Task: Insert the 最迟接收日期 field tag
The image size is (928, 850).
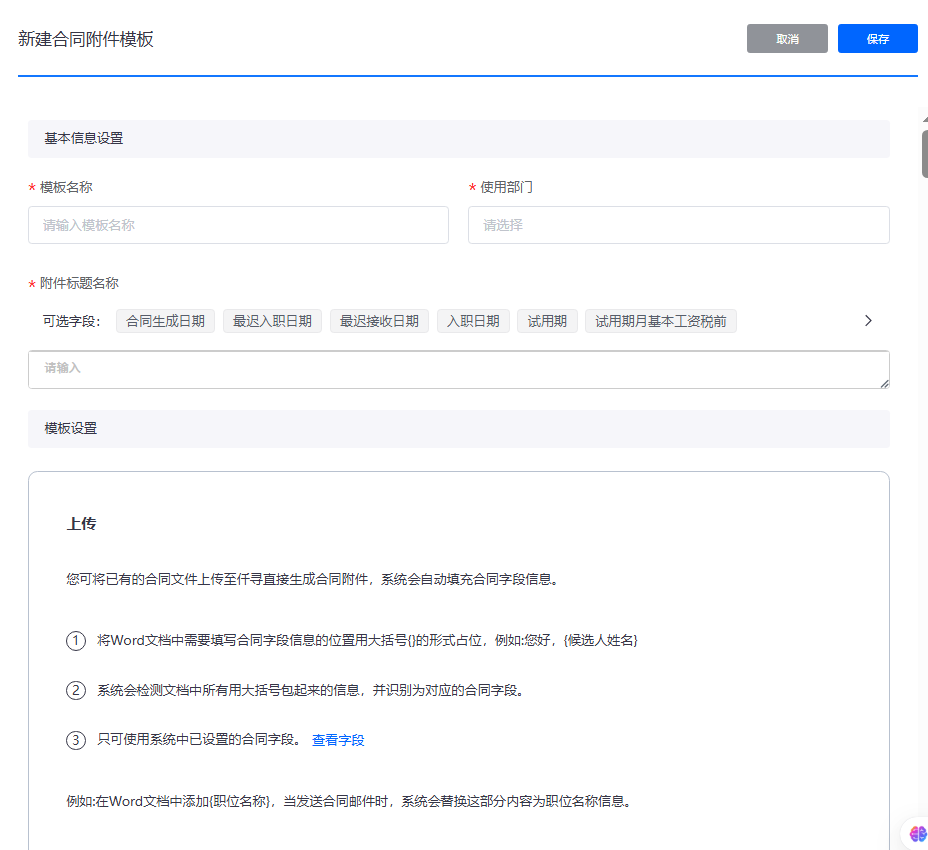Action: tap(379, 321)
